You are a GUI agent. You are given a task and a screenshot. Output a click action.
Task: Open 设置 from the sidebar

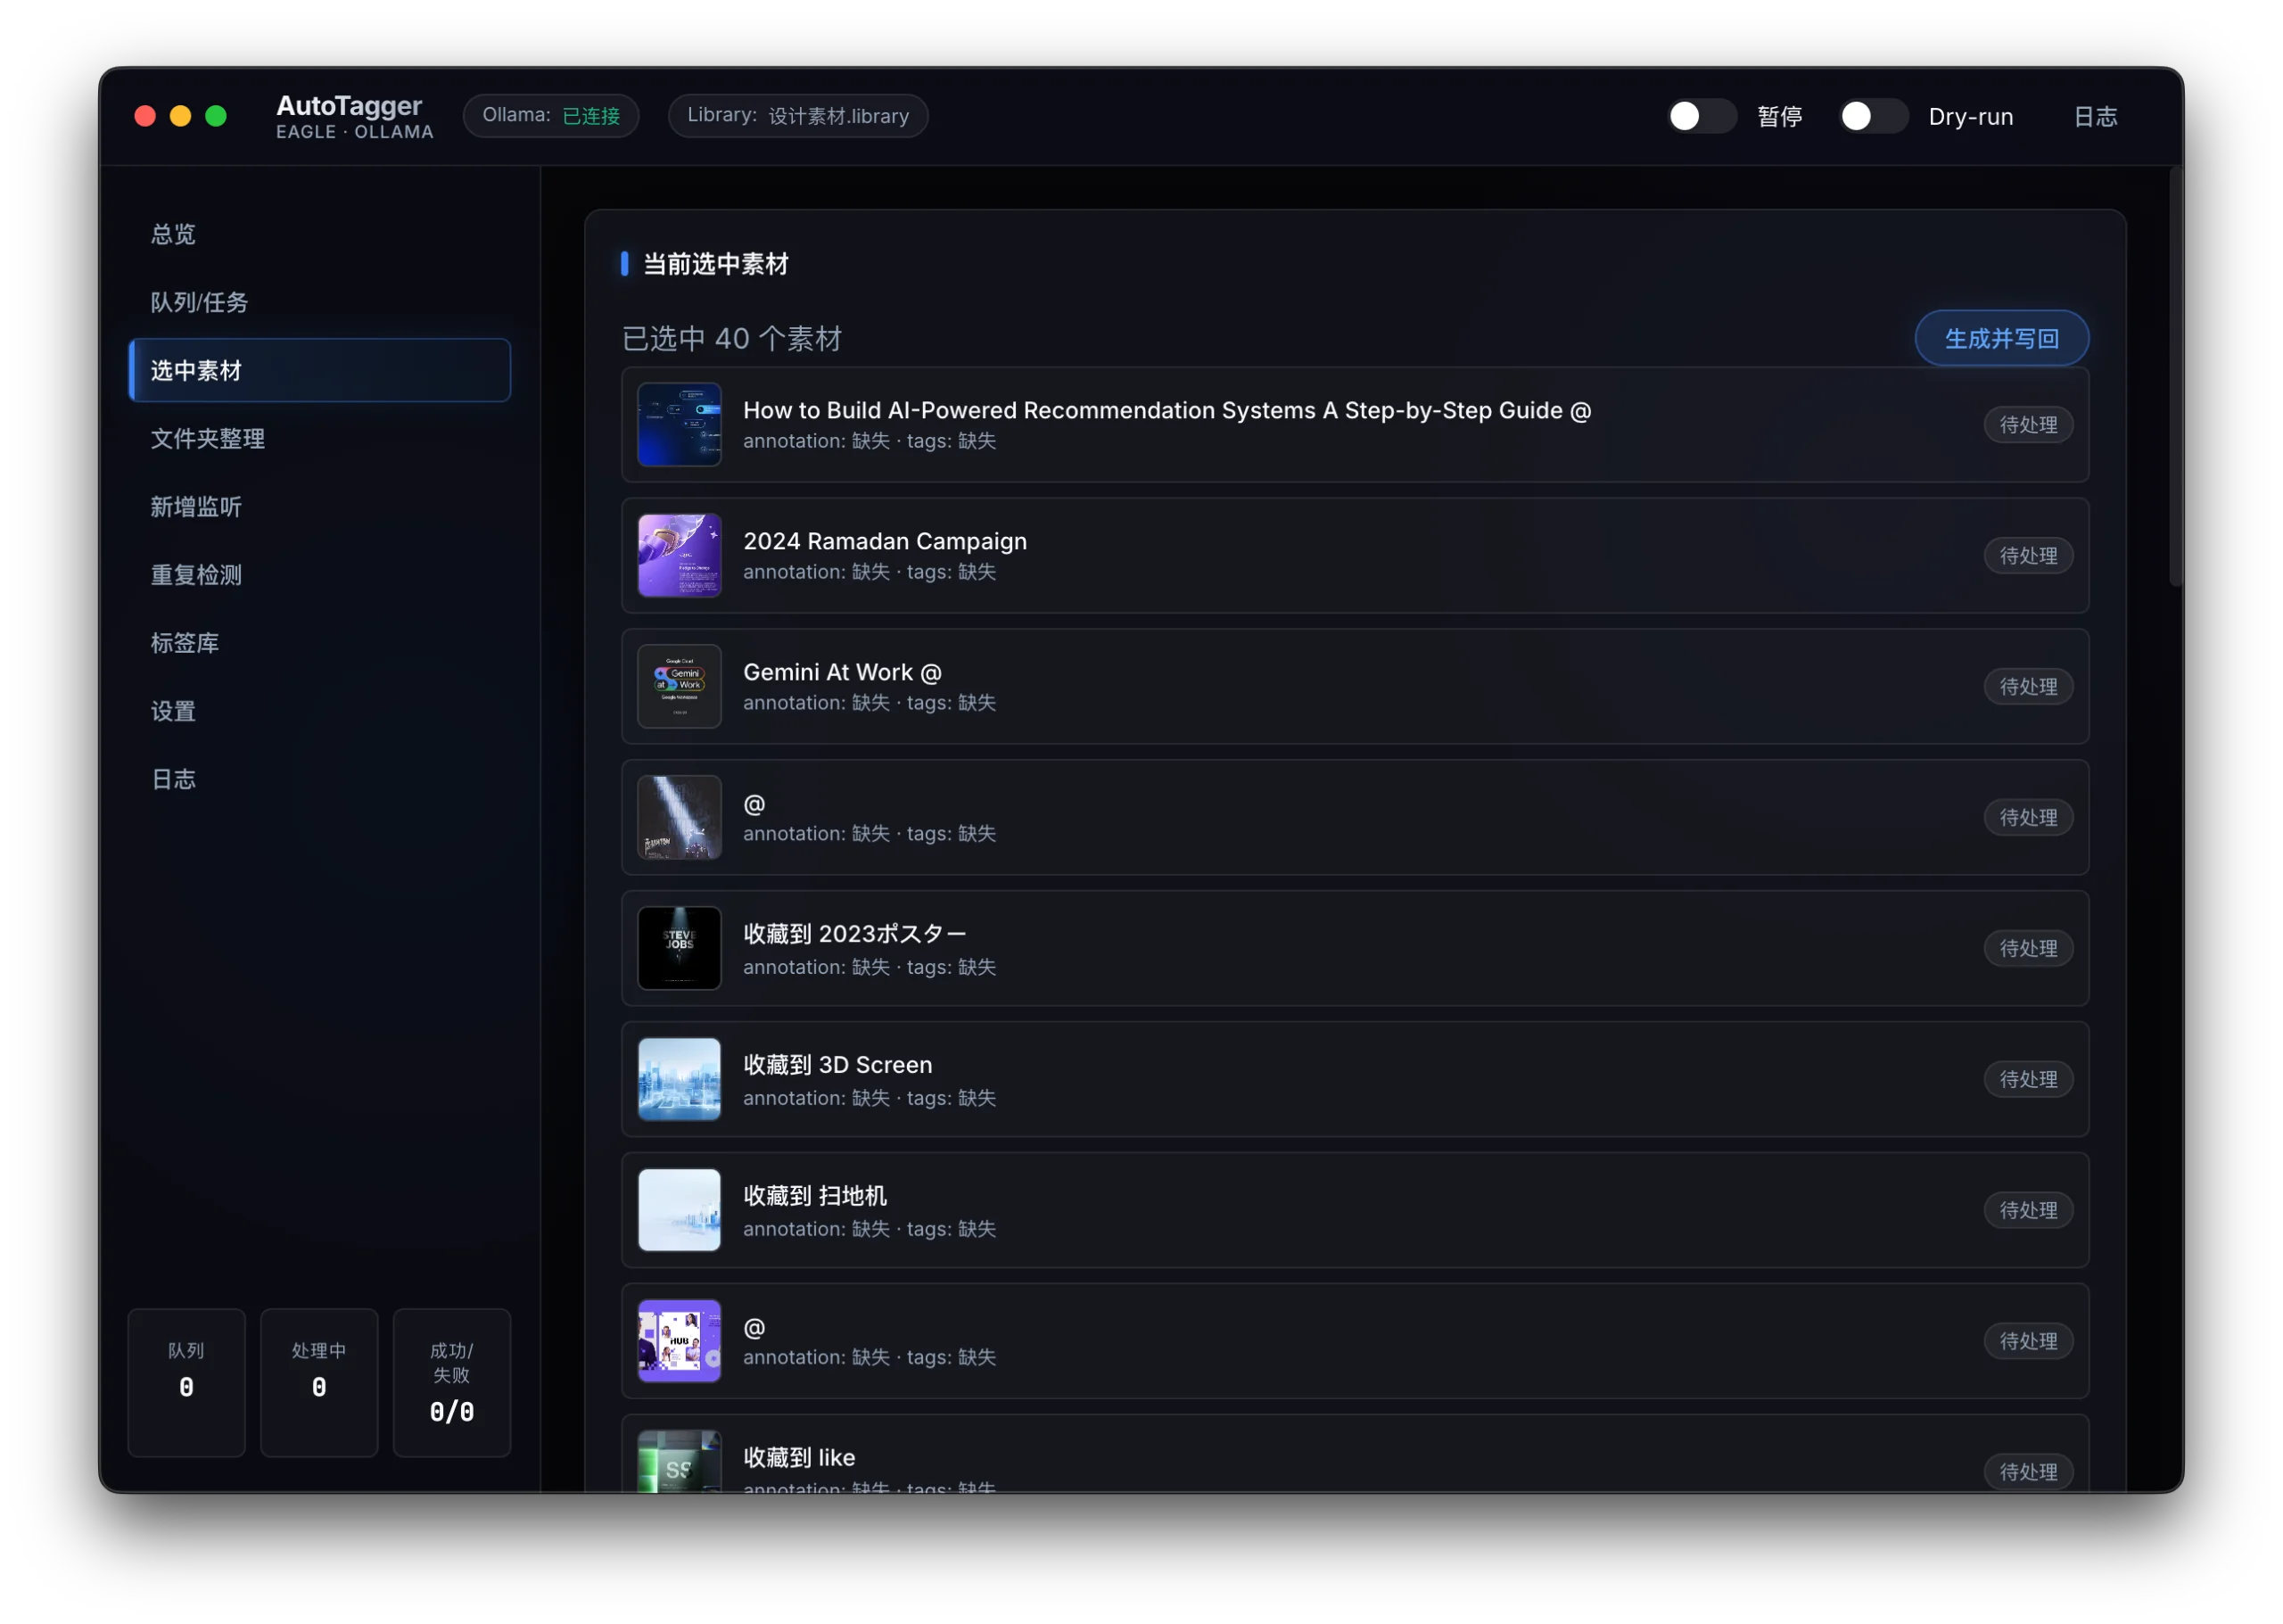174,711
